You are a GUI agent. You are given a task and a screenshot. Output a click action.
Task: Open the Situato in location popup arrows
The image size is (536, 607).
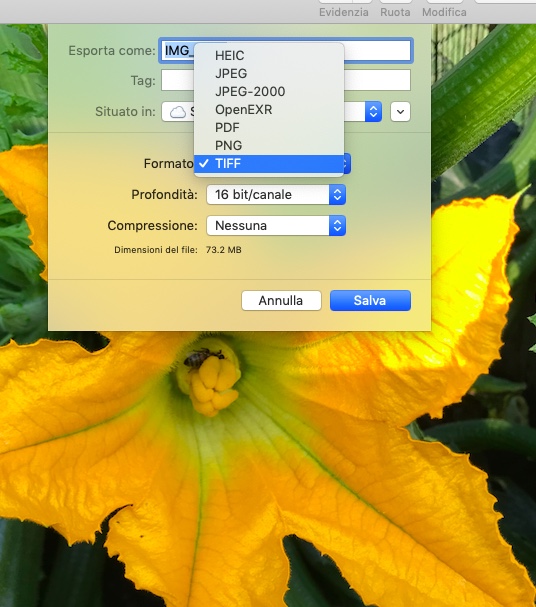click(373, 112)
